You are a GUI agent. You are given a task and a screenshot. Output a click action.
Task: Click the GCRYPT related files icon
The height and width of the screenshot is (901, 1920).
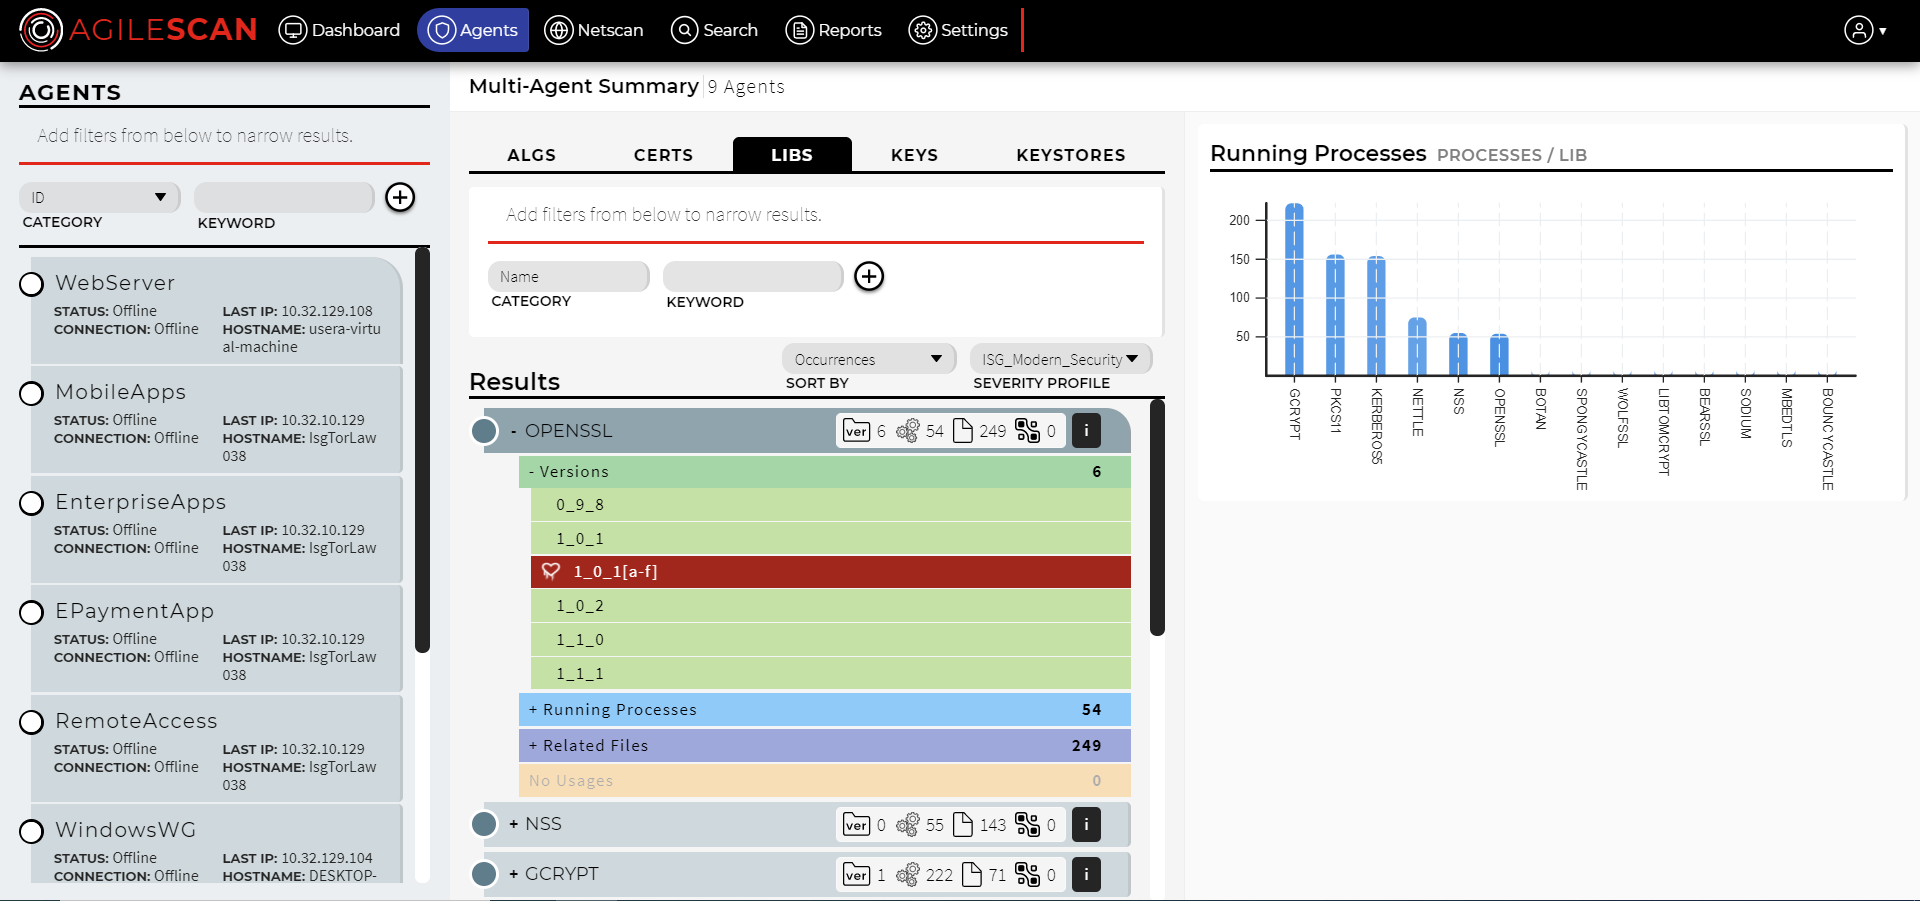(971, 875)
